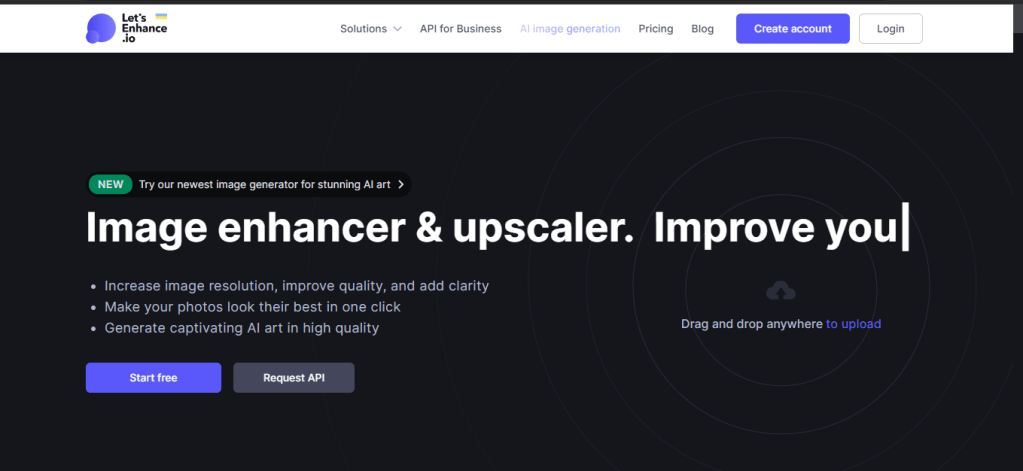Click the purple Let's Enhance logo icon
This screenshot has width=1023, height=471.
tap(100, 29)
